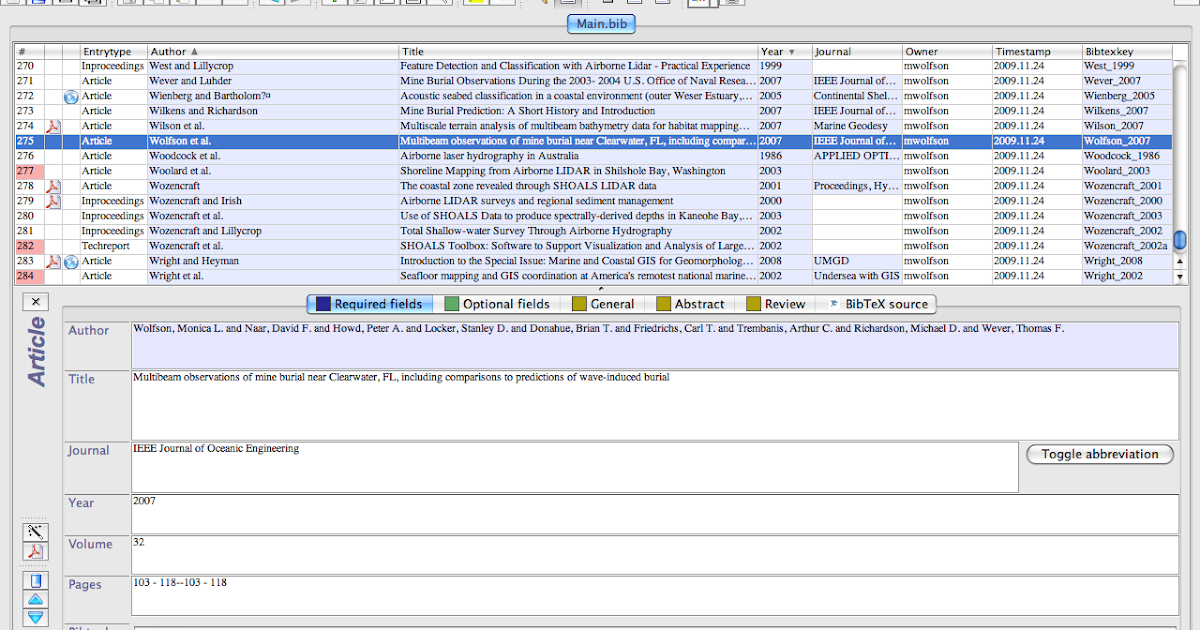Select the Wozencraft and Irish entry
This screenshot has width=1200, height=630.
tap(593, 201)
